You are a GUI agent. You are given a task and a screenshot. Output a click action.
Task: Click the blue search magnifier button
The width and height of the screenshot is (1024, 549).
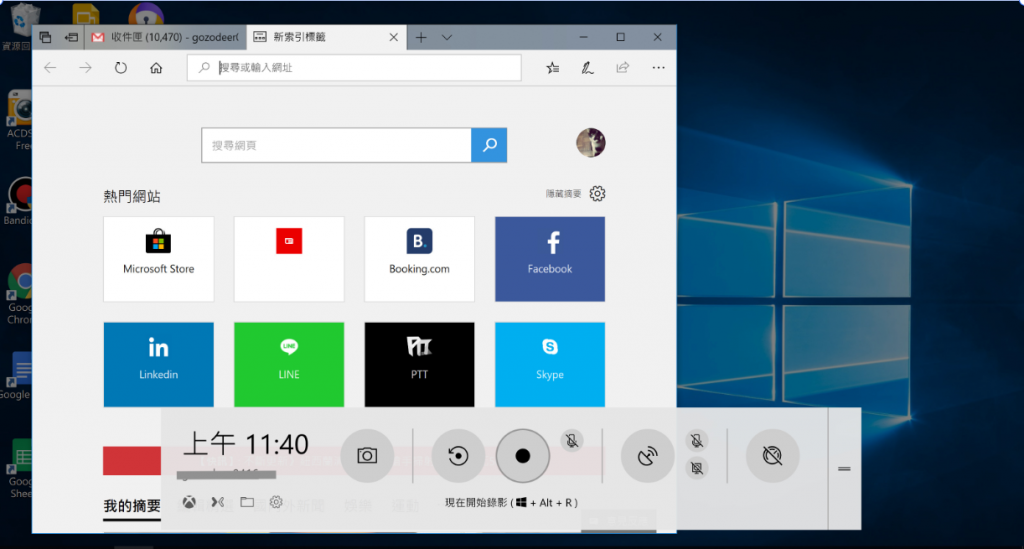click(489, 145)
